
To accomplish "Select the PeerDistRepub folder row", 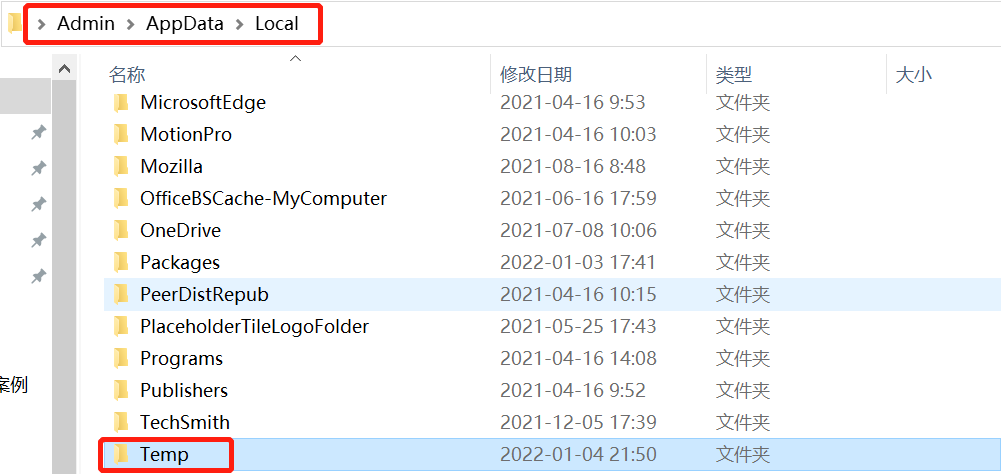I will click(x=552, y=294).
